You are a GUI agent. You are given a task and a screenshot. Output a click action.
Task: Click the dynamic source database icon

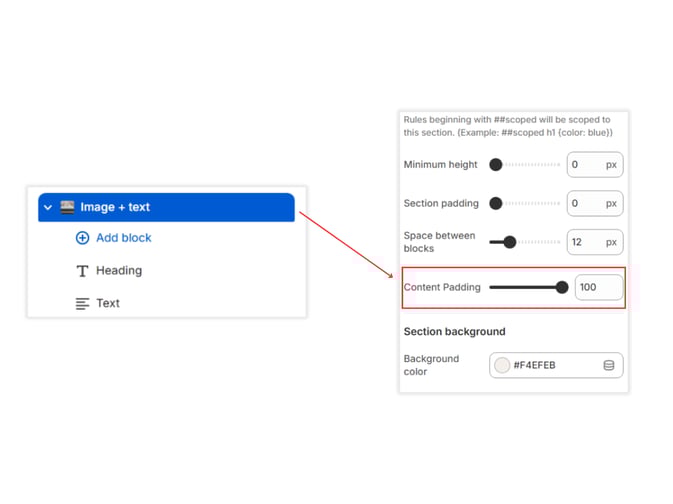coord(609,366)
